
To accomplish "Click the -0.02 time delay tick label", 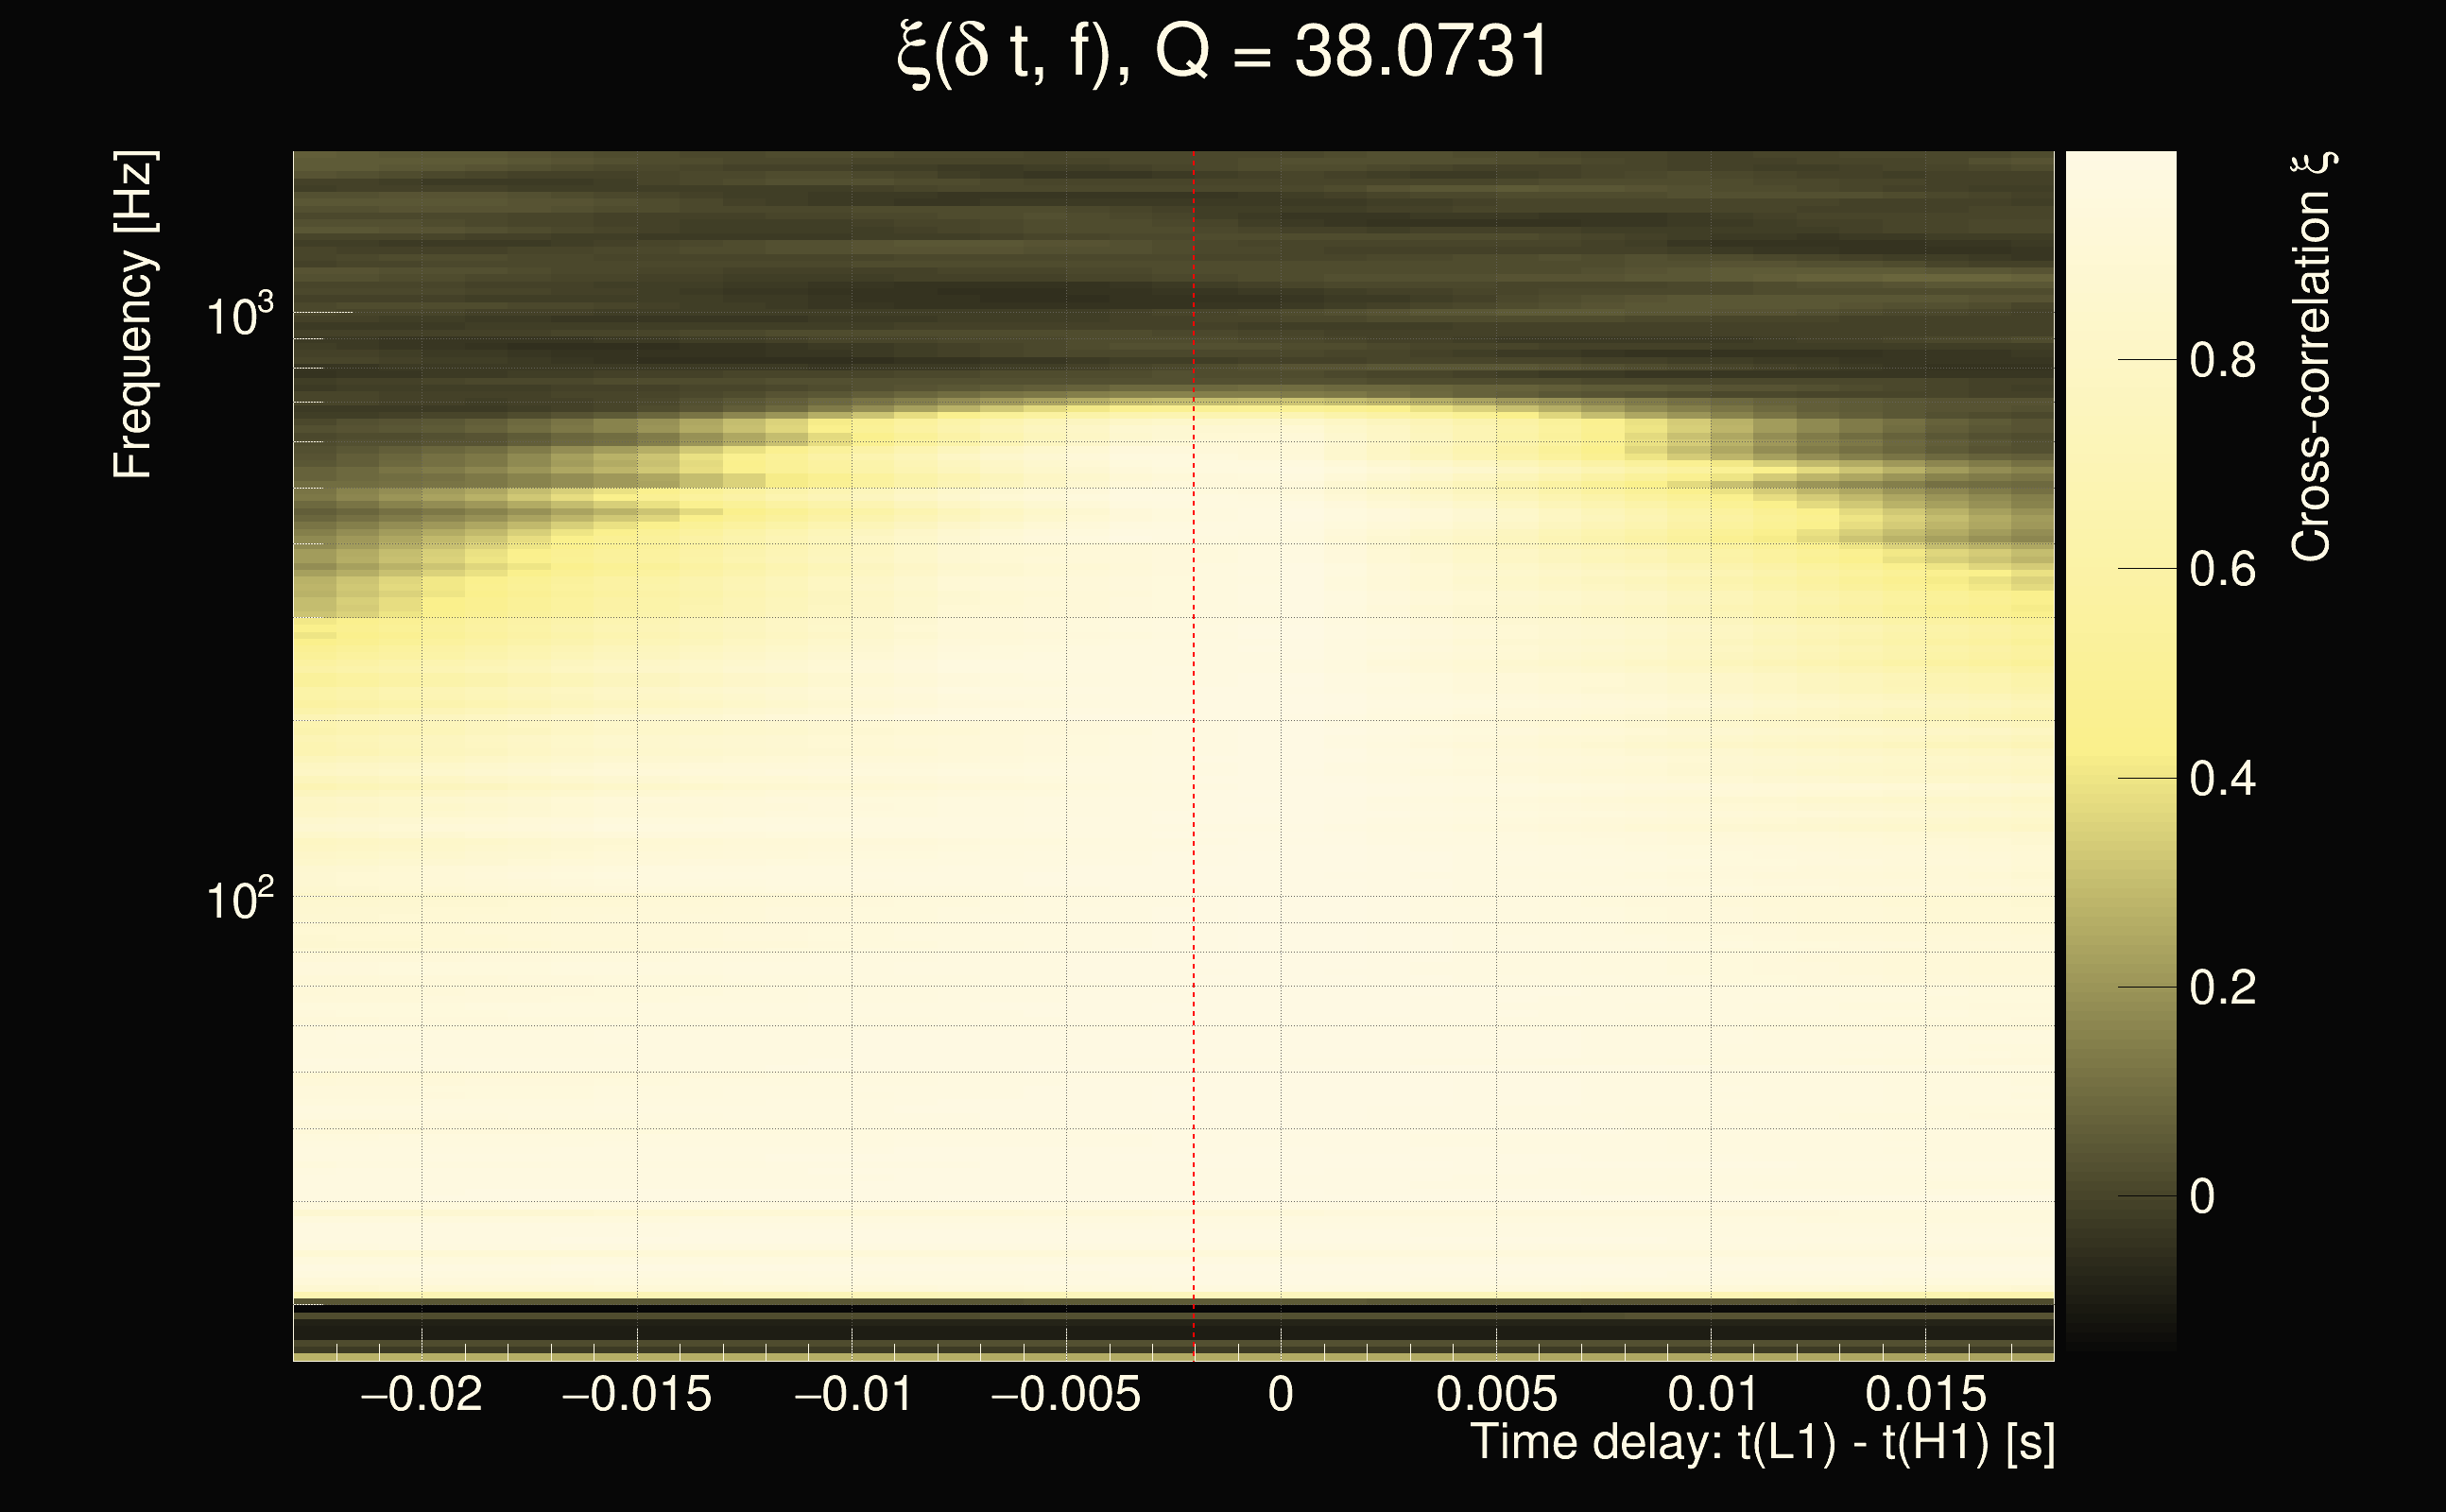I will pyautogui.click(x=421, y=1394).
